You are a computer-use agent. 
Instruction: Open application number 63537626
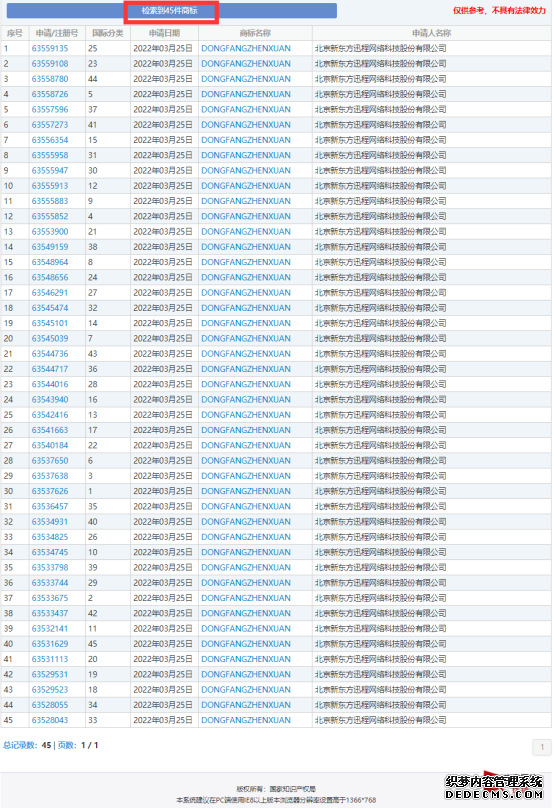tap(50, 491)
